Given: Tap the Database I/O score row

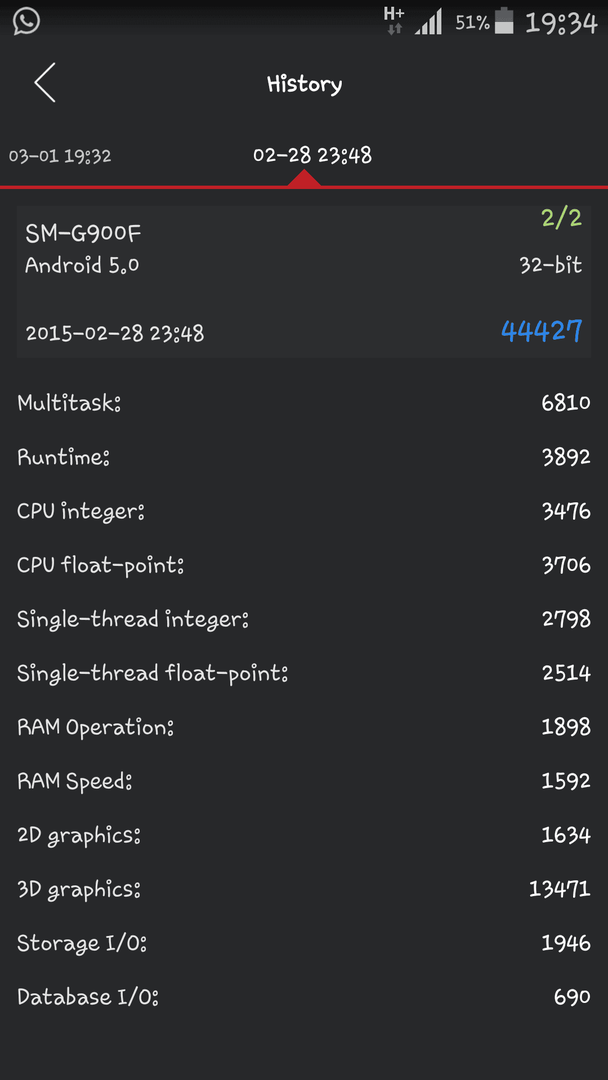Looking at the screenshot, I should [304, 998].
